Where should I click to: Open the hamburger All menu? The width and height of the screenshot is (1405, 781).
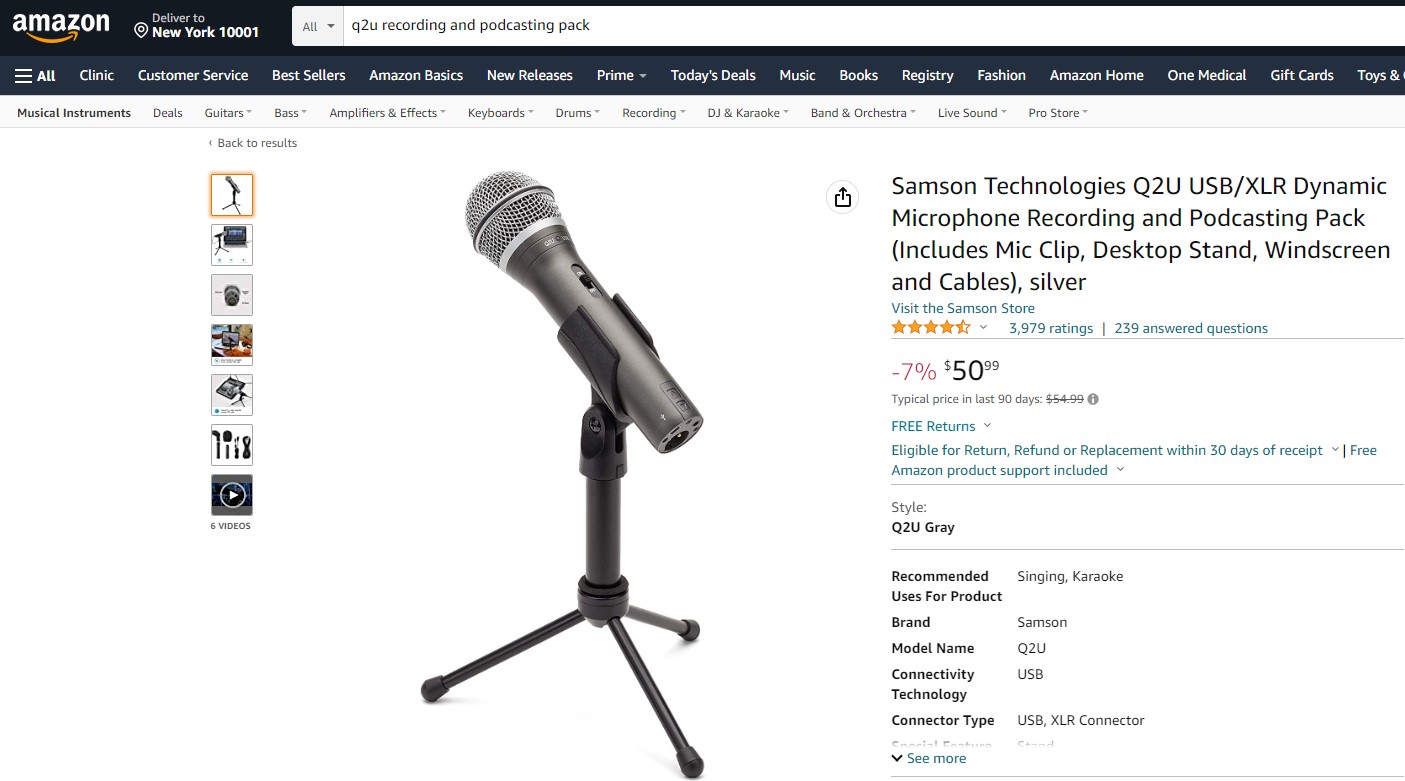[x=35, y=75]
